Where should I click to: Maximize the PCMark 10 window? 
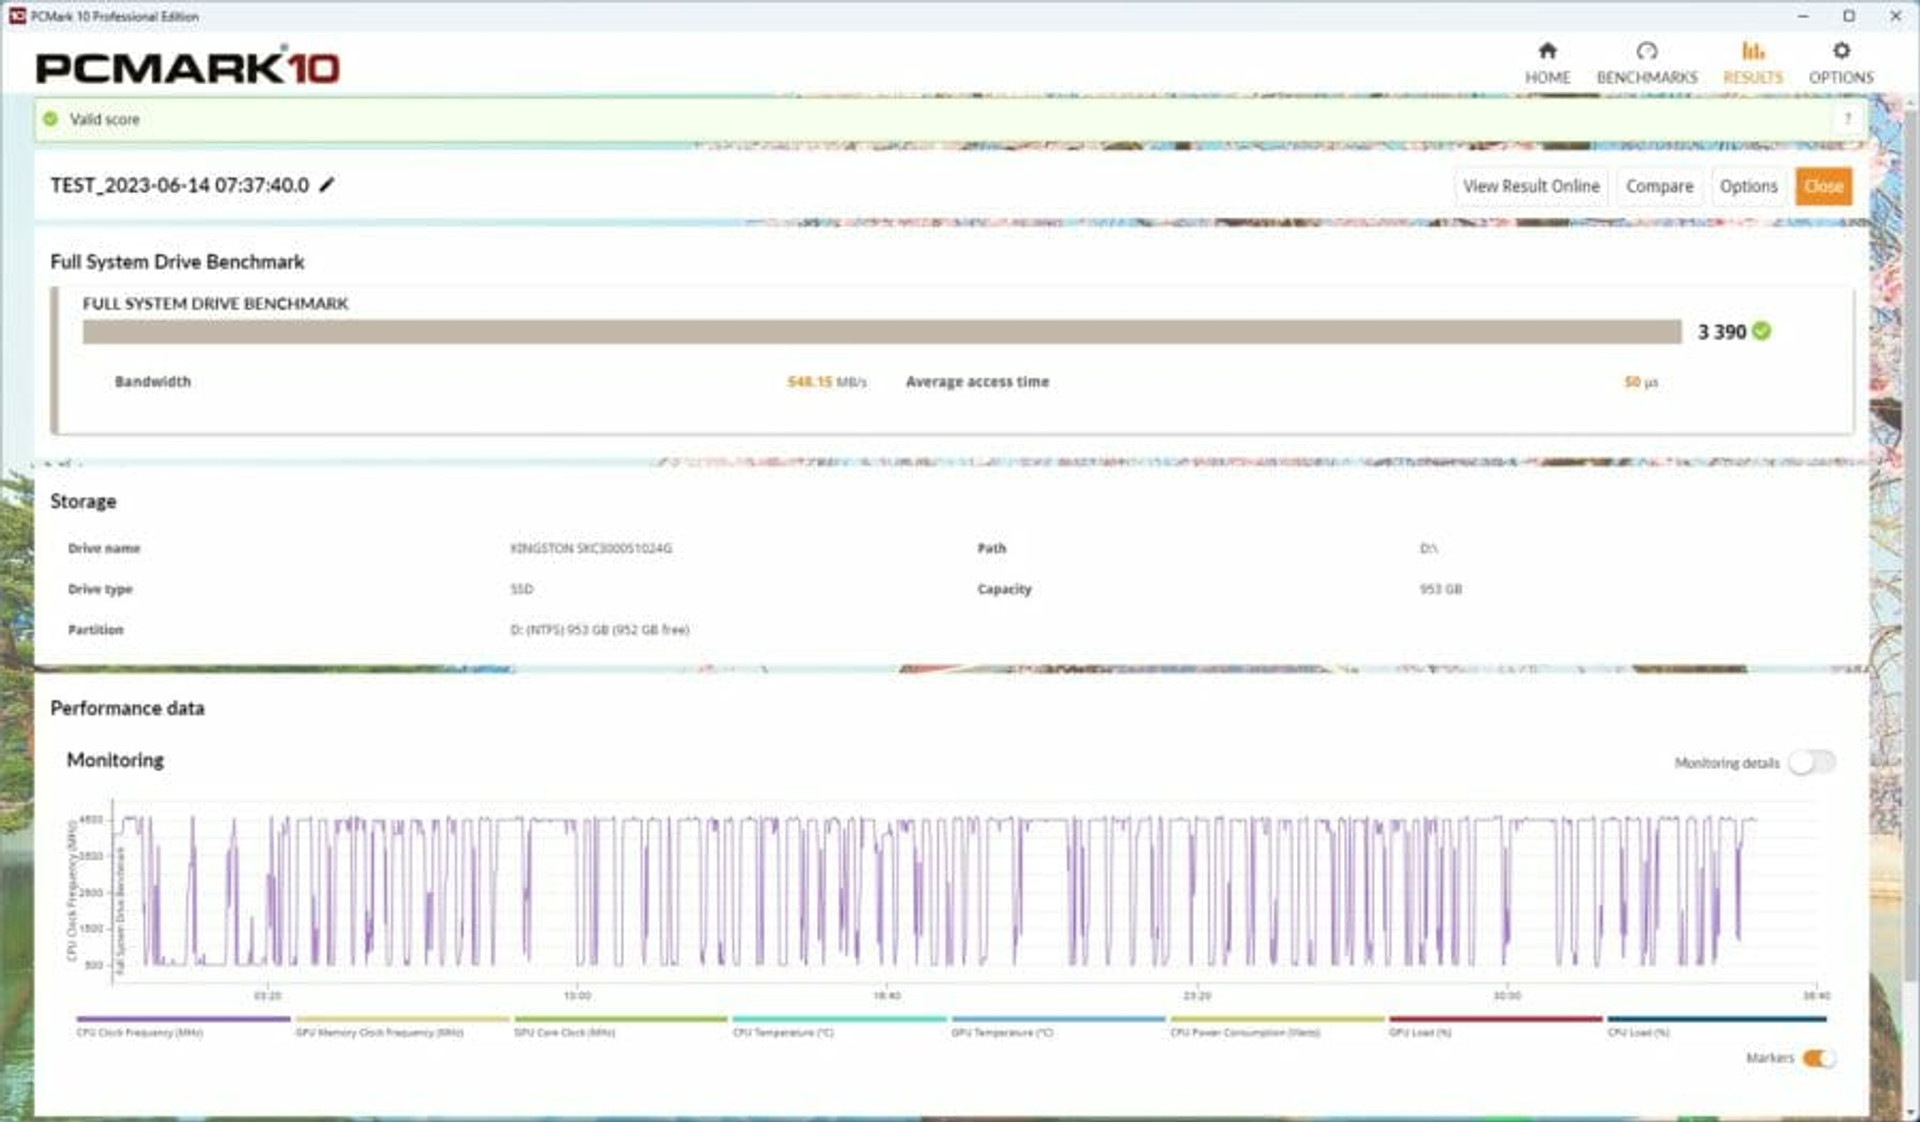[1849, 16]
